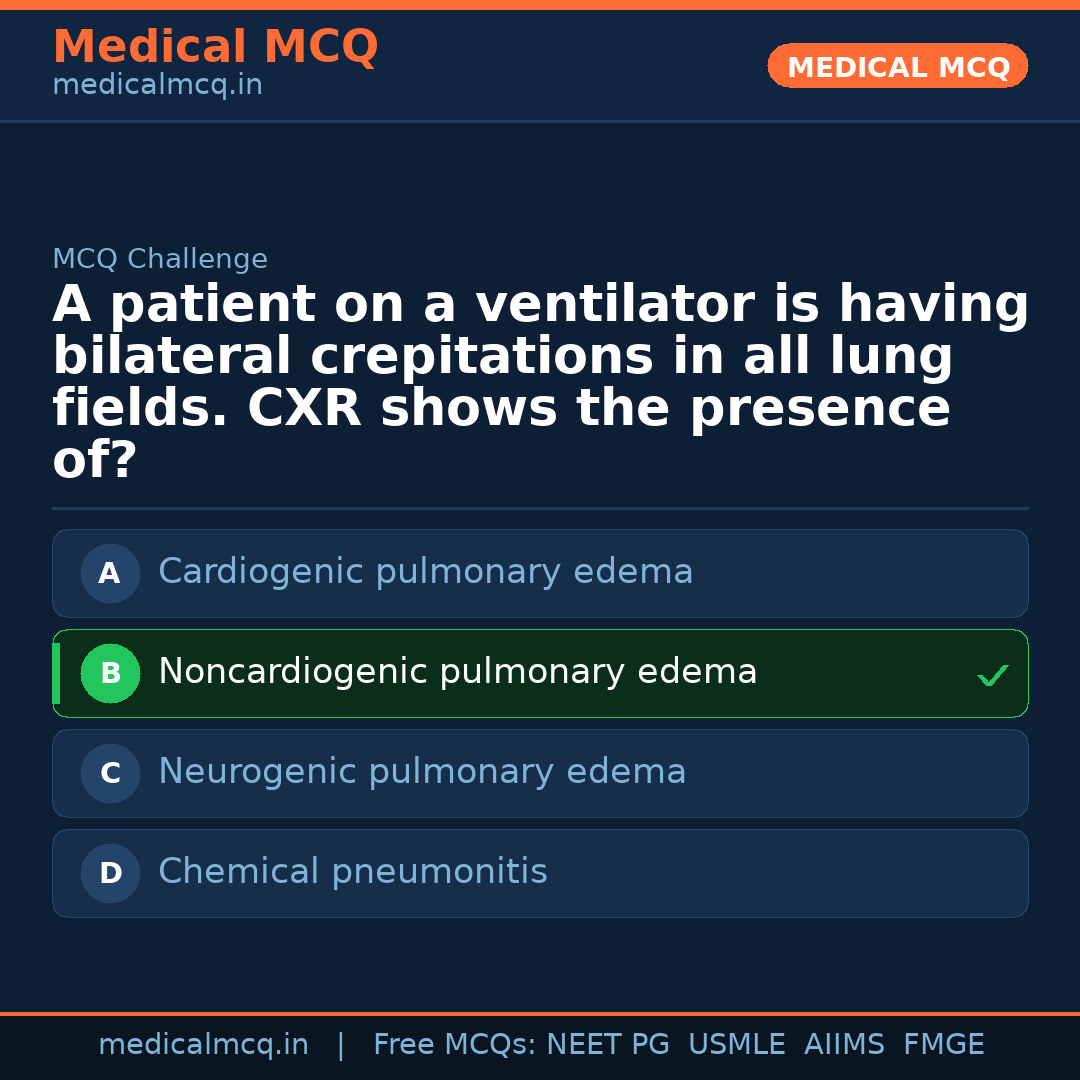Click the Free MCQs footer label
1080x1080 pixels.
(x=454, y=1045)
